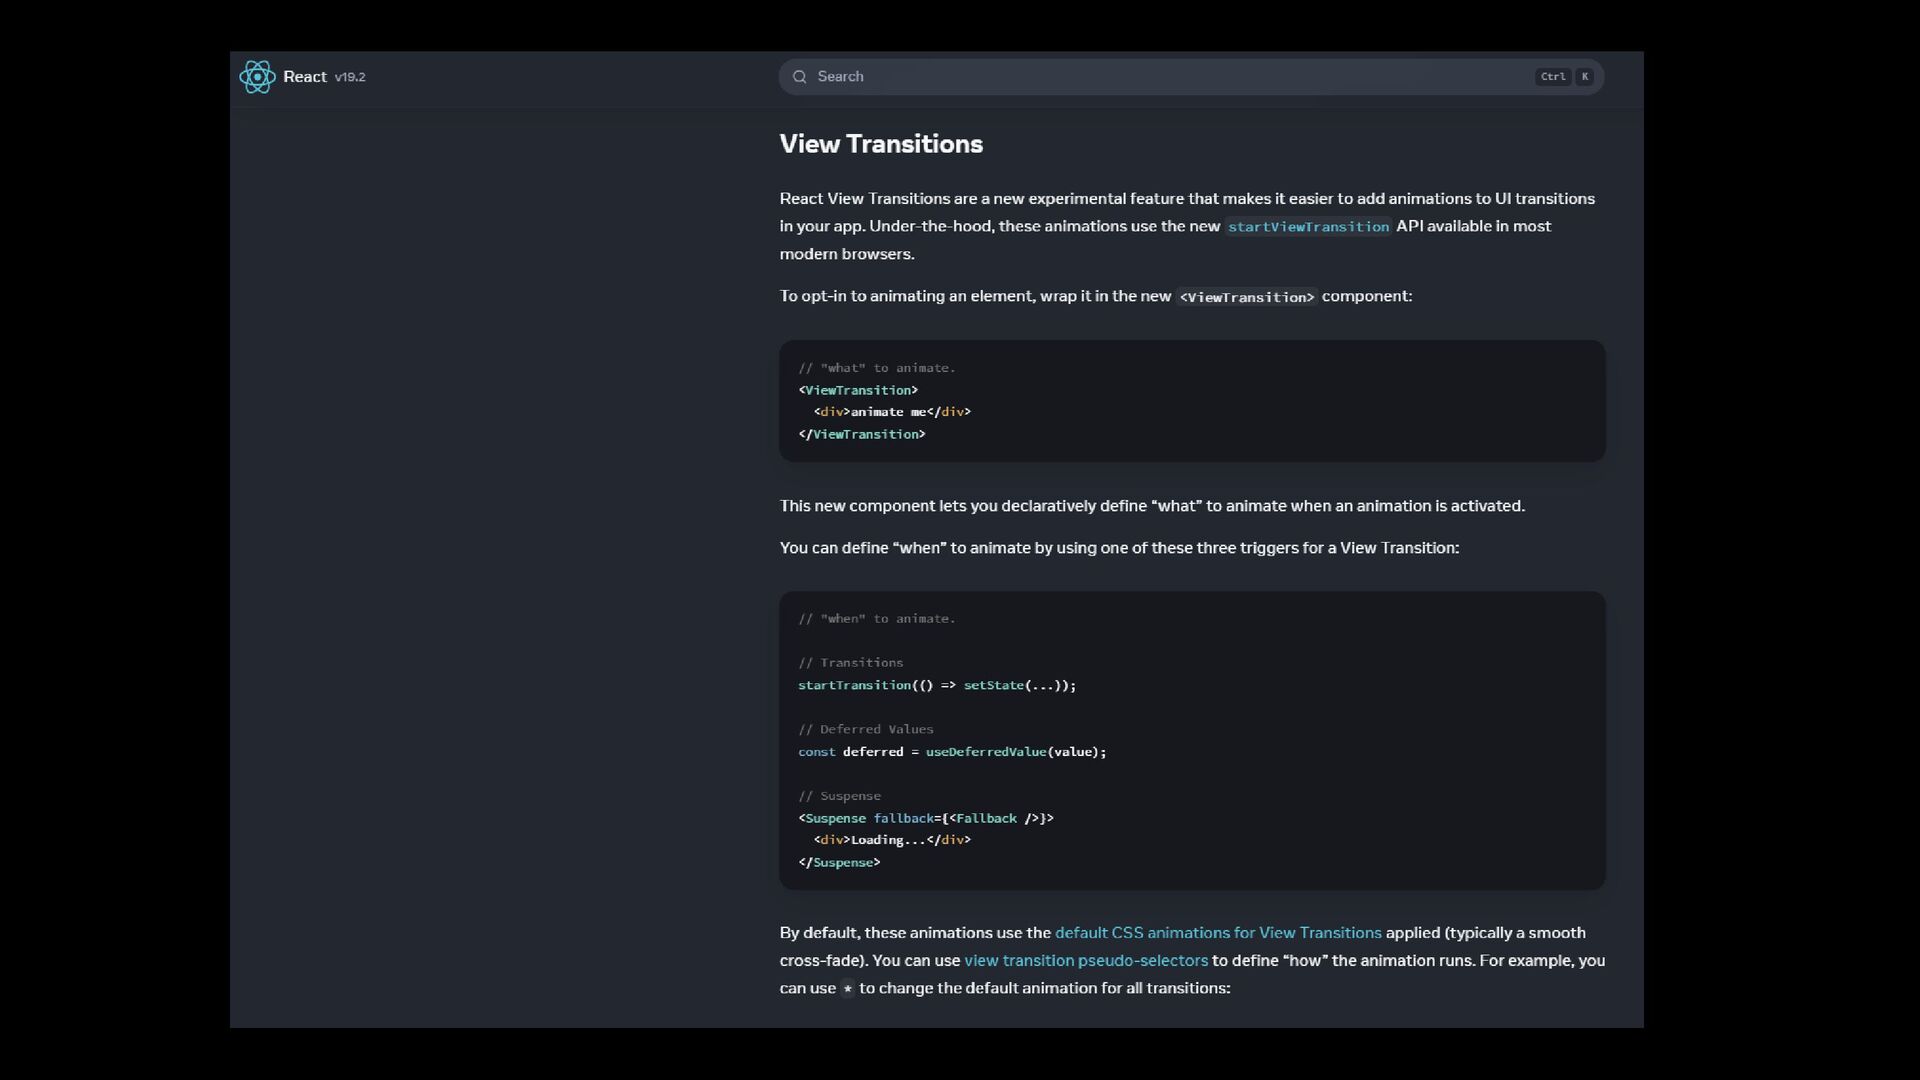The height and width of the screenshot is (1080, 1920).
Task: Click the View Transitions section heading
Action: tap(881, 144)
